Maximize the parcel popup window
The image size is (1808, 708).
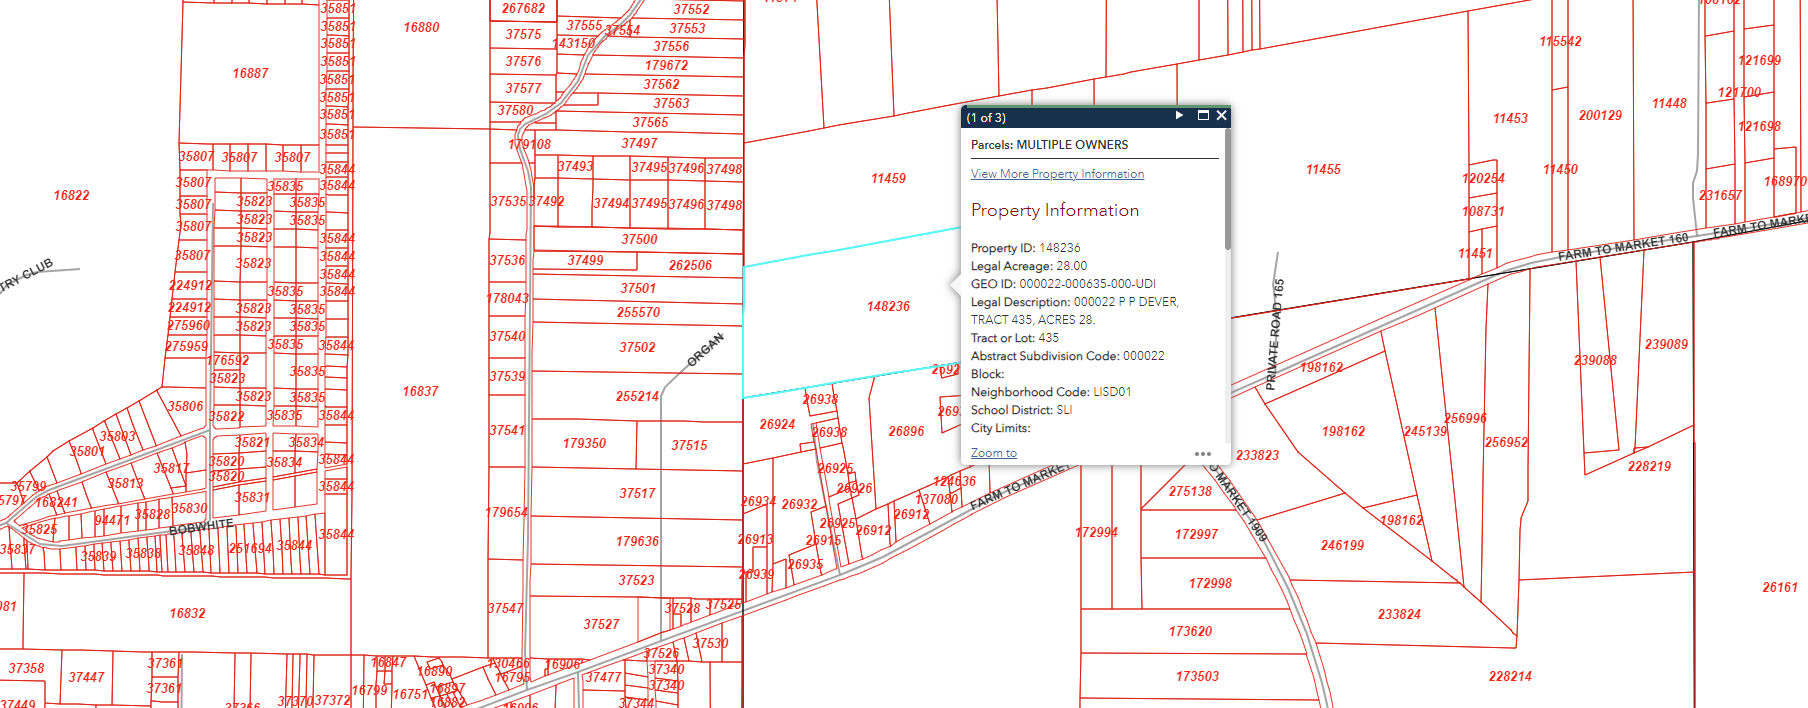point(1203,116)
